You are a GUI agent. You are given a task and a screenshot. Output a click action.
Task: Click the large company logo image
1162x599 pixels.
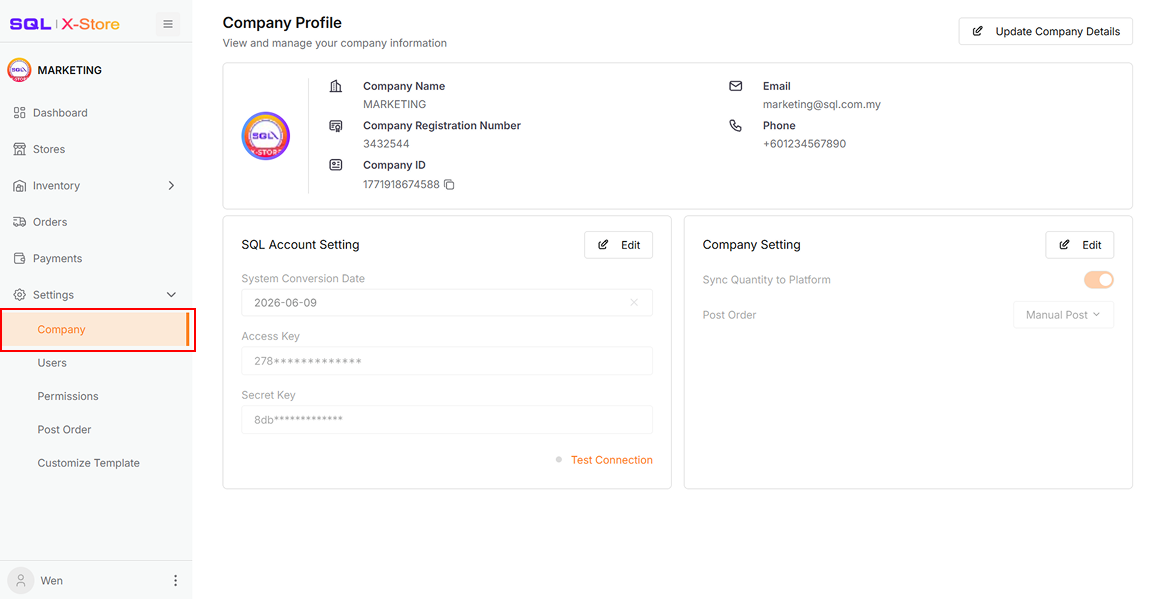point(265,136)
